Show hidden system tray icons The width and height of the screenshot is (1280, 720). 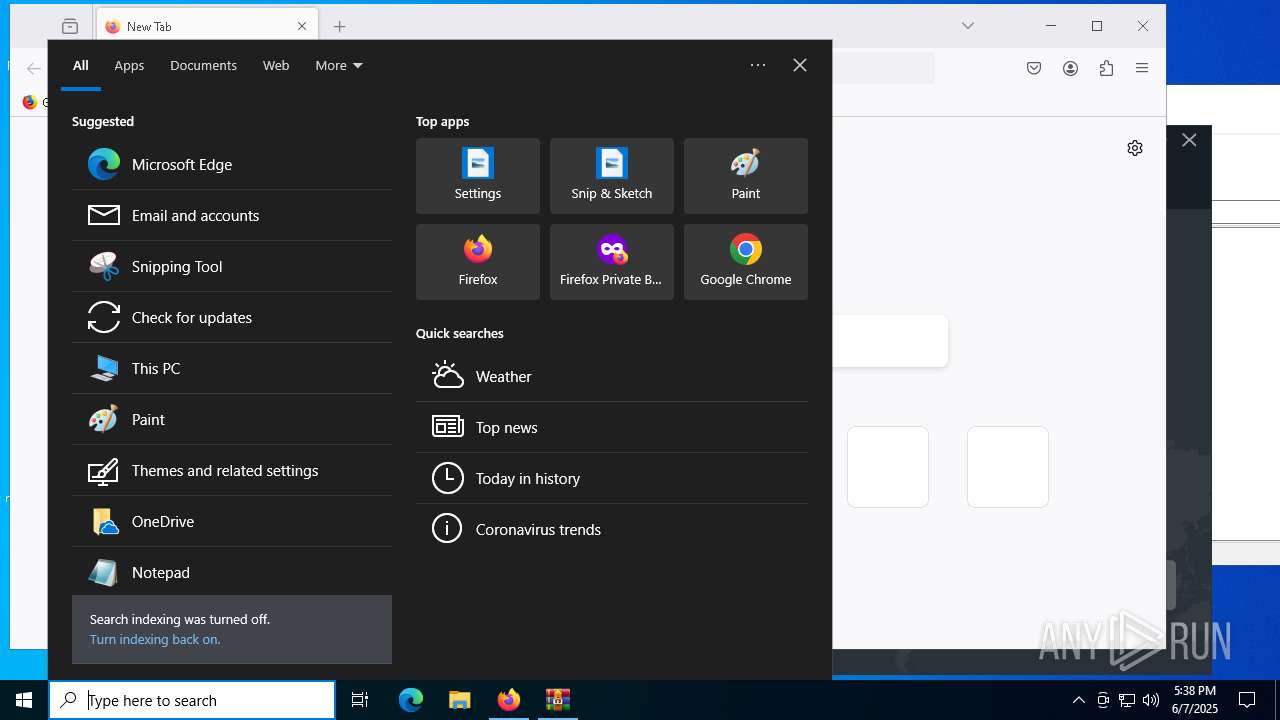[x=1078, y=700]
